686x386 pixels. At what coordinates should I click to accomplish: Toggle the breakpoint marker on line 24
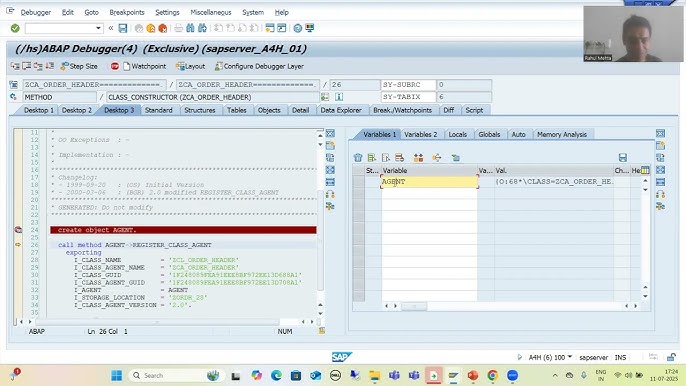click(x=18, y=230)
